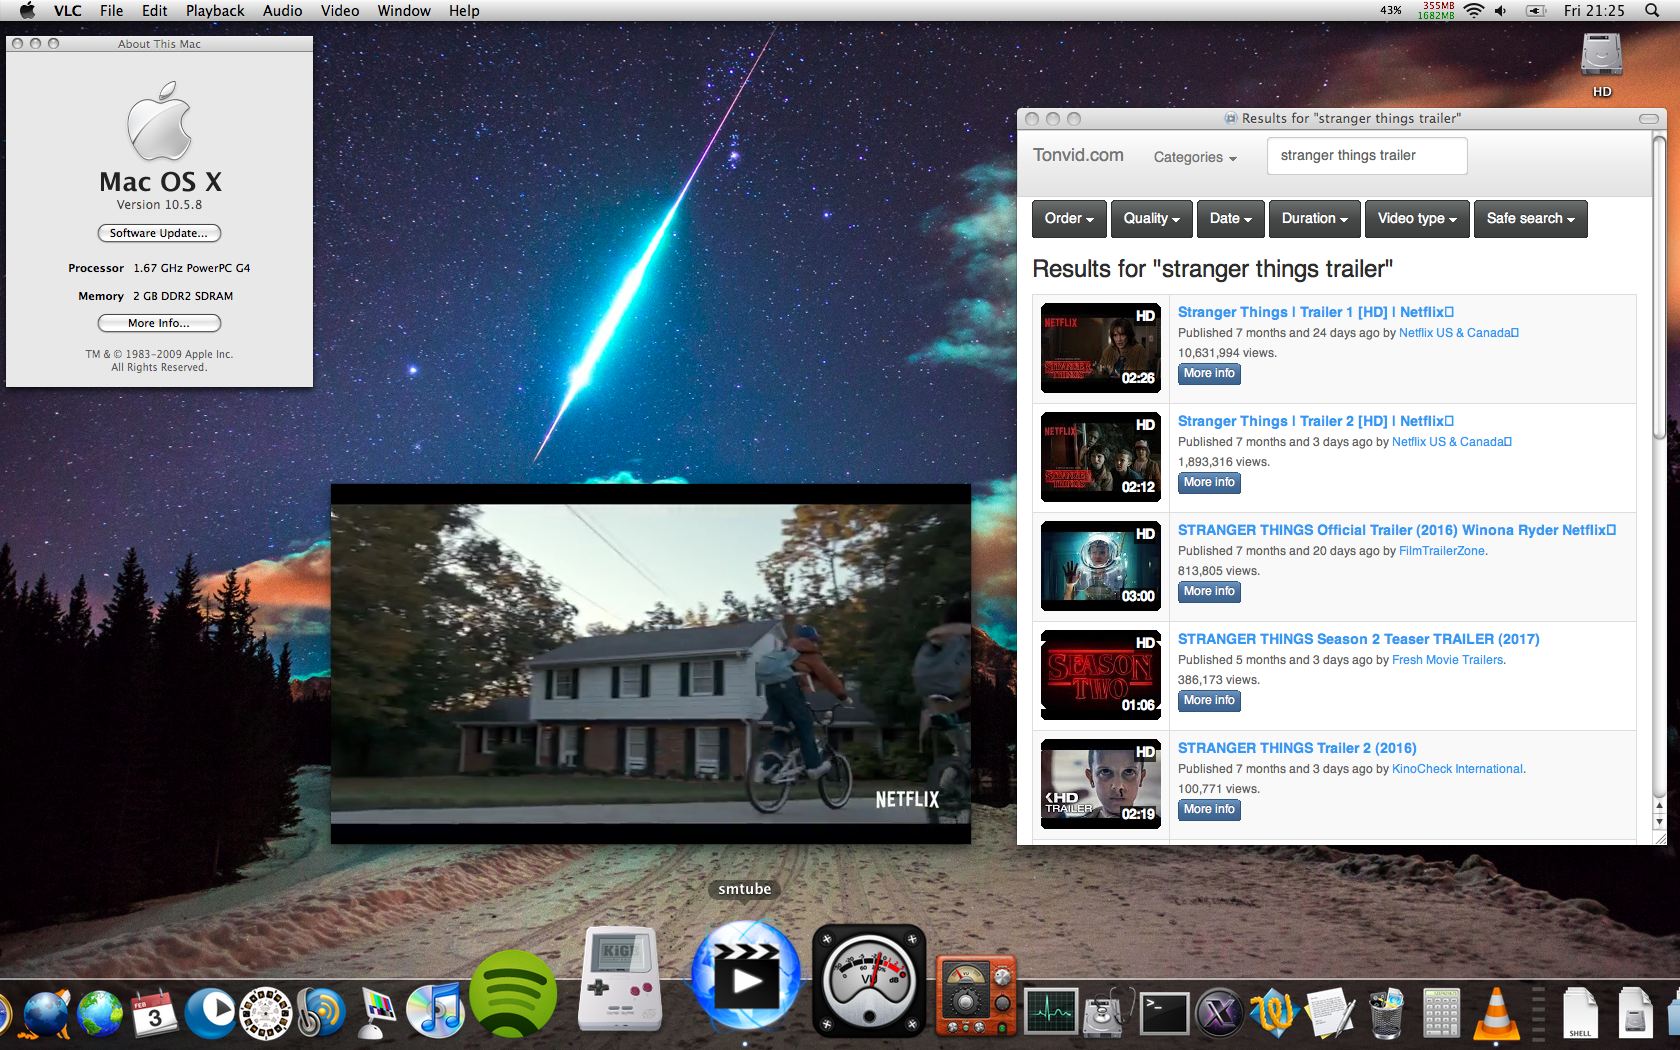This screenshot has width=1680, height=1050.
Task: Open the color bars display icon in dock
Action: coord(376,1013)
